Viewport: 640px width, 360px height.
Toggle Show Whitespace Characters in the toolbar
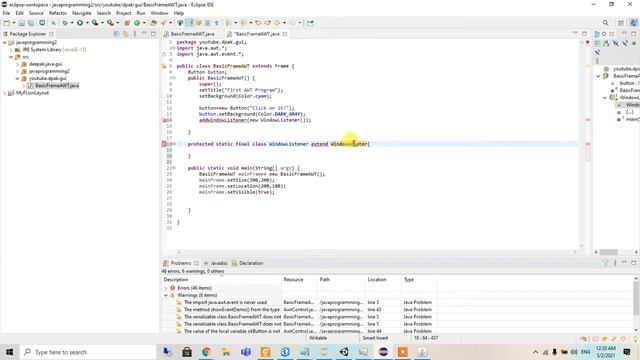(217, 23)
